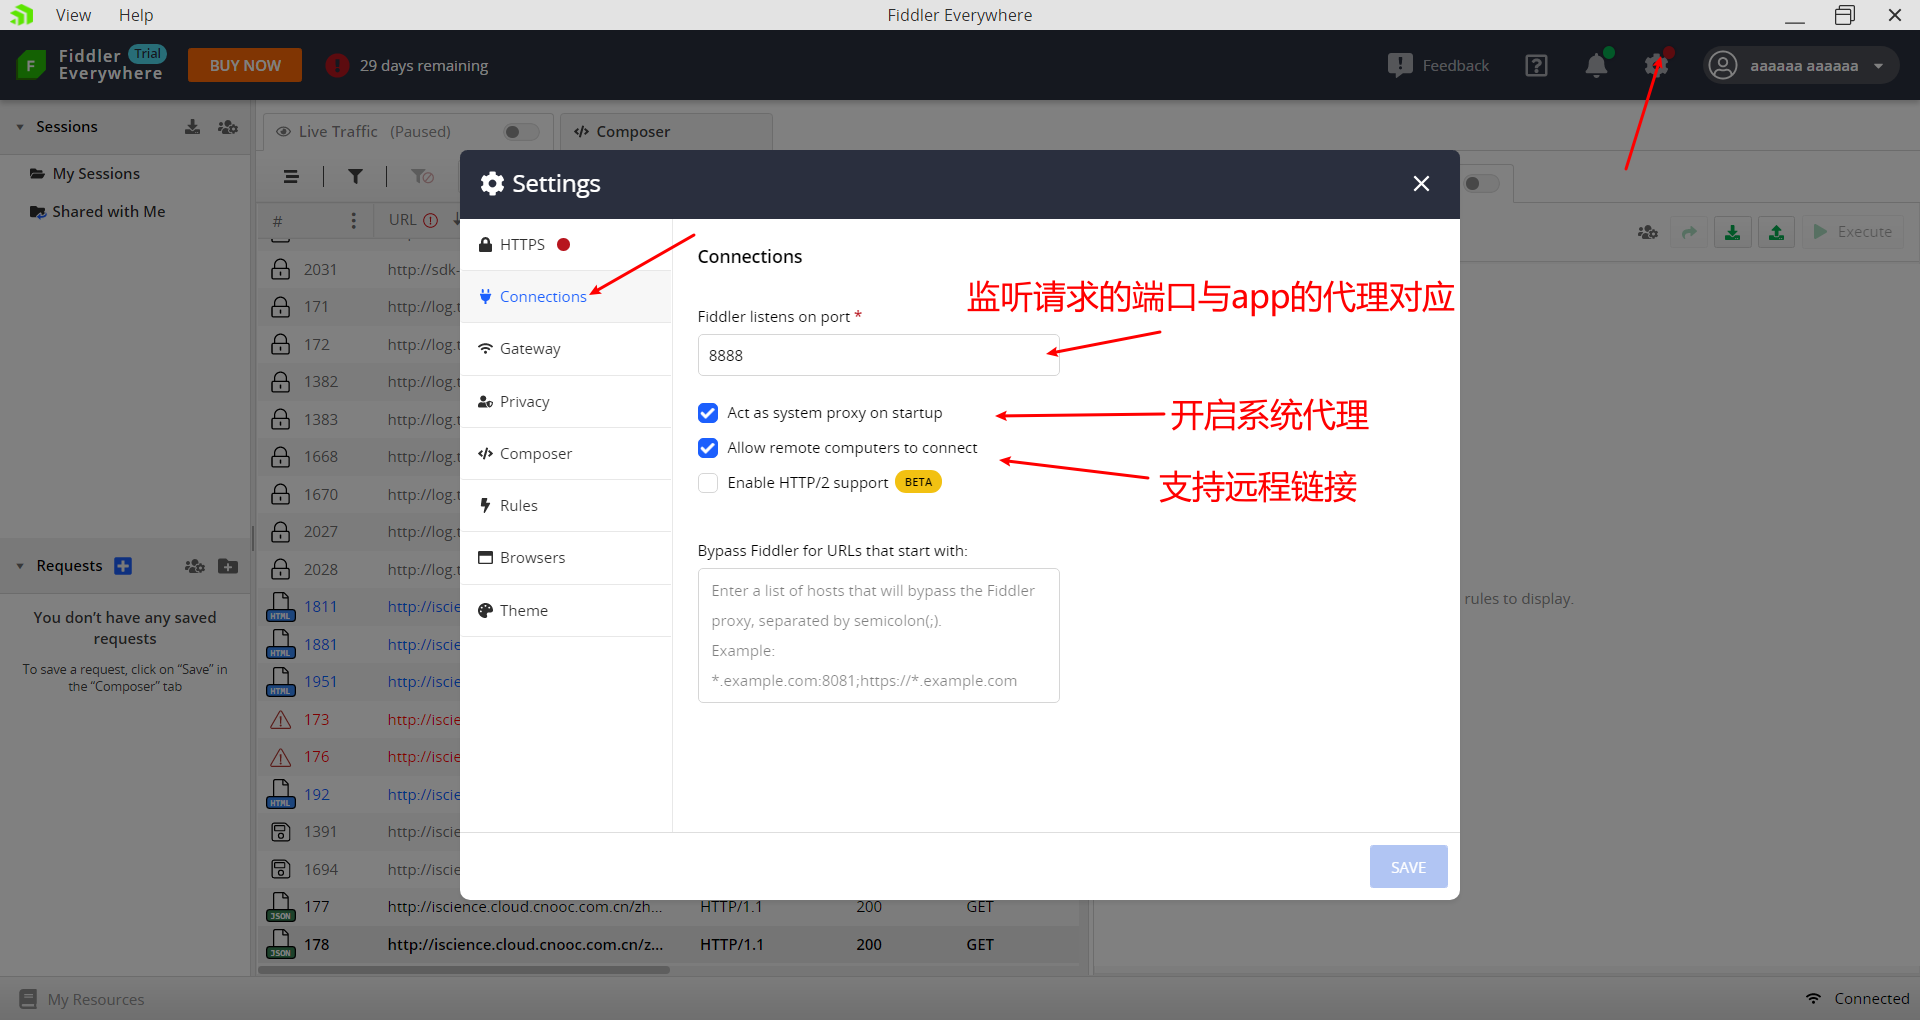
Task: Click the help question mark icon
Action: 1536,65
